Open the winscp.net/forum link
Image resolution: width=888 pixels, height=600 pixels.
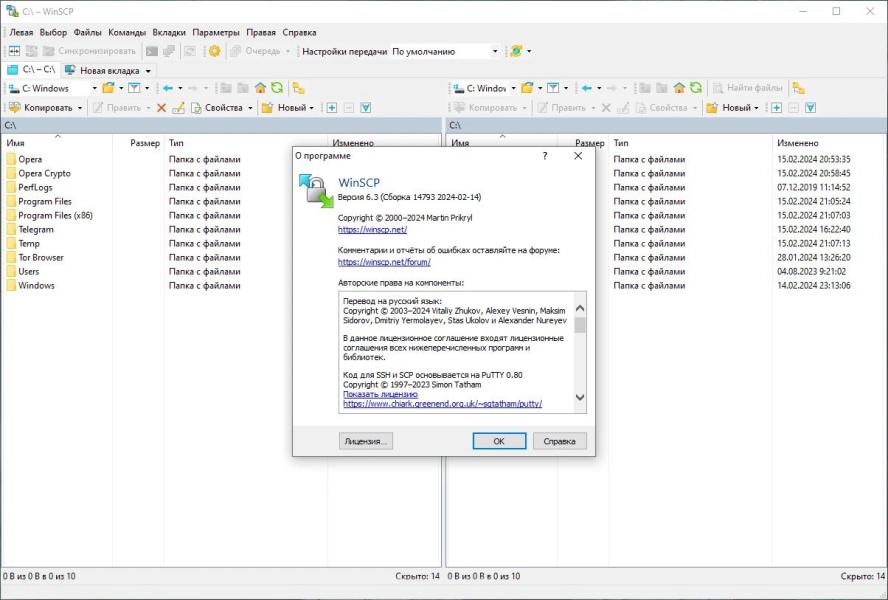pos(384,262)
